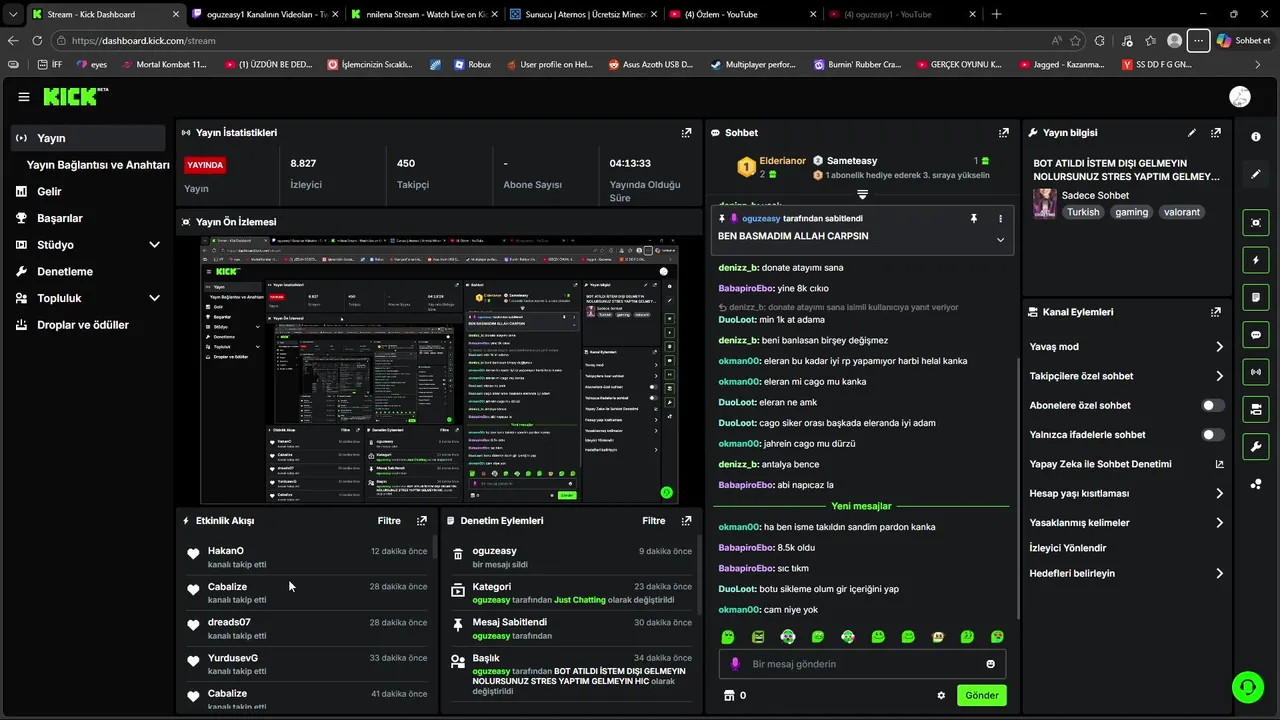
Task: Click İzleyici Yönlendir
Action: tap(1067, 548)
